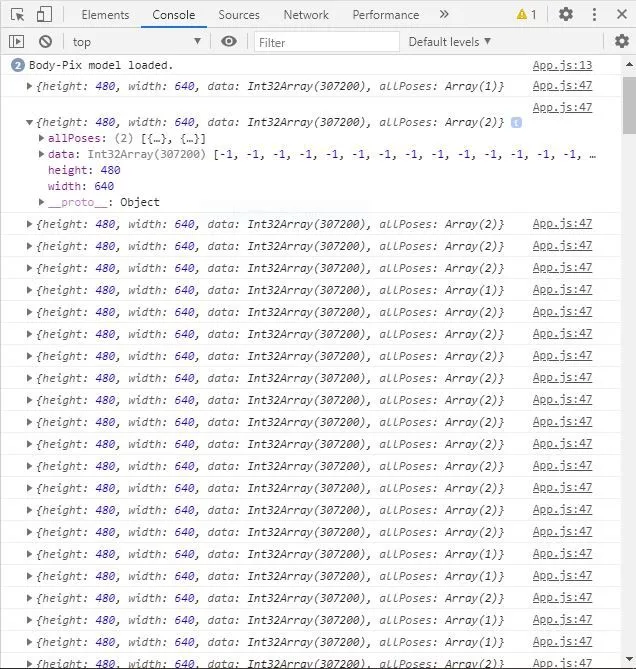The image size is (636, 669).
Task: Select the 'width: 640' property line
Action: (x=81, y=186)
